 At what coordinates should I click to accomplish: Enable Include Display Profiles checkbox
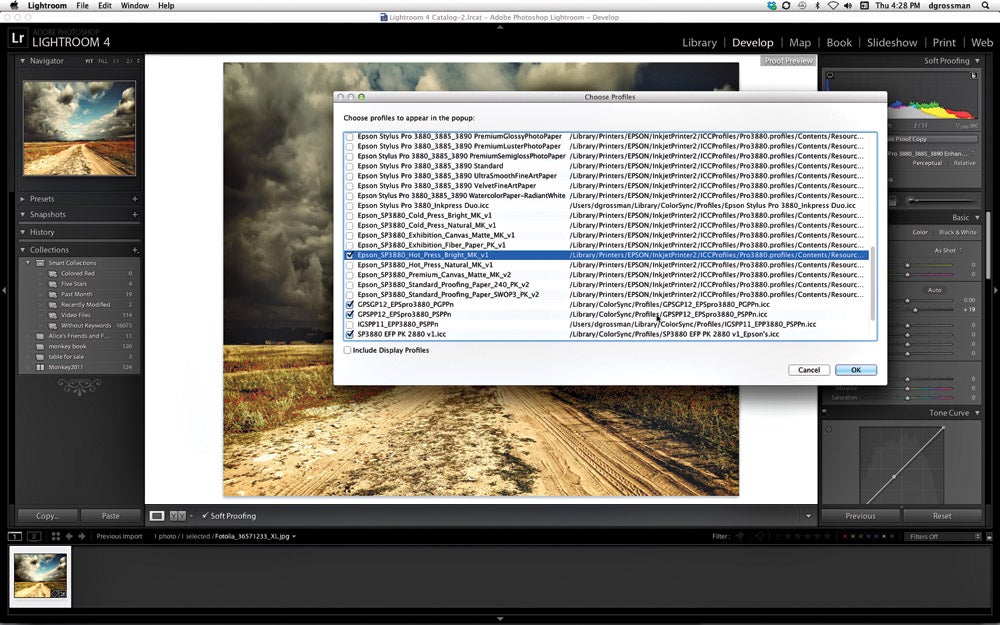click(x=348, y=350)
